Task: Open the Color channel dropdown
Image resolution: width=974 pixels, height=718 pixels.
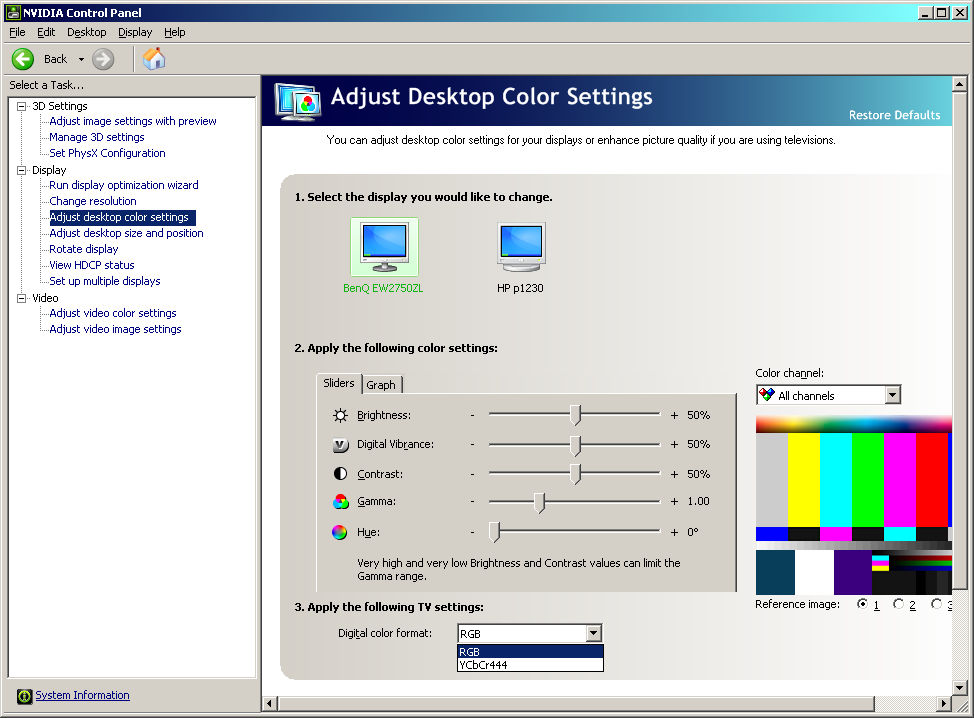Action: (829, 396)
